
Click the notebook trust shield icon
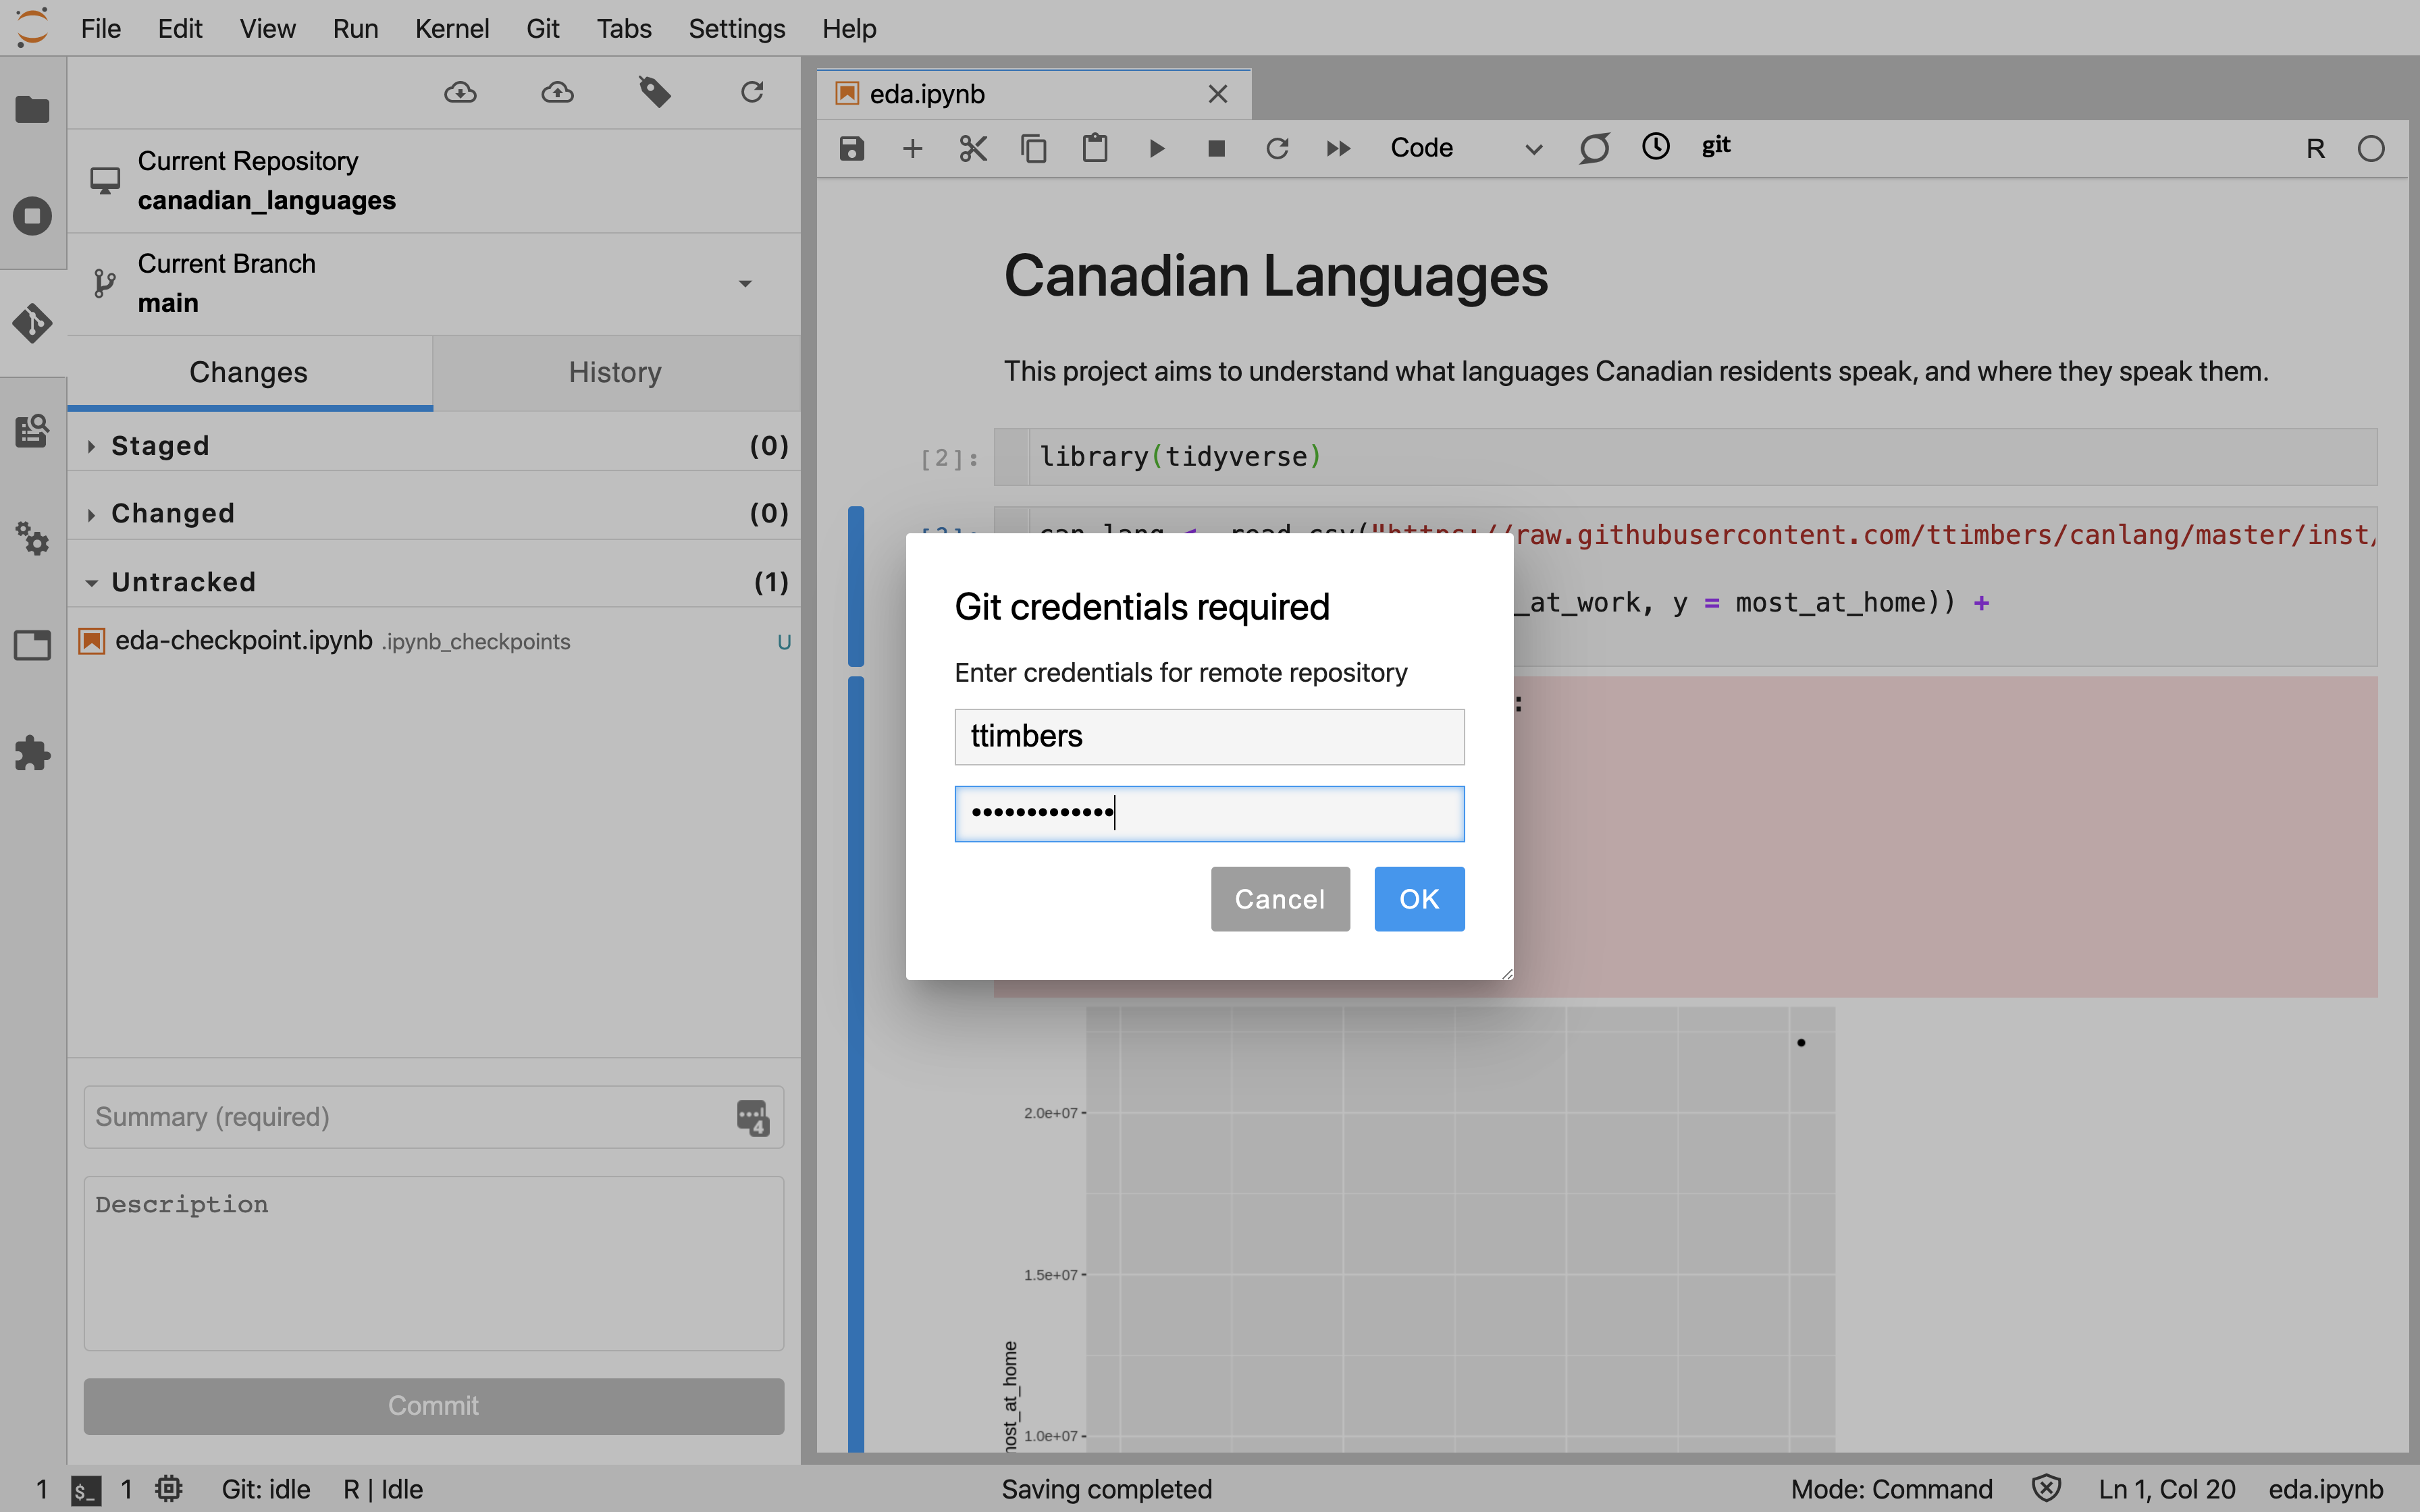pos(2046,1489)
